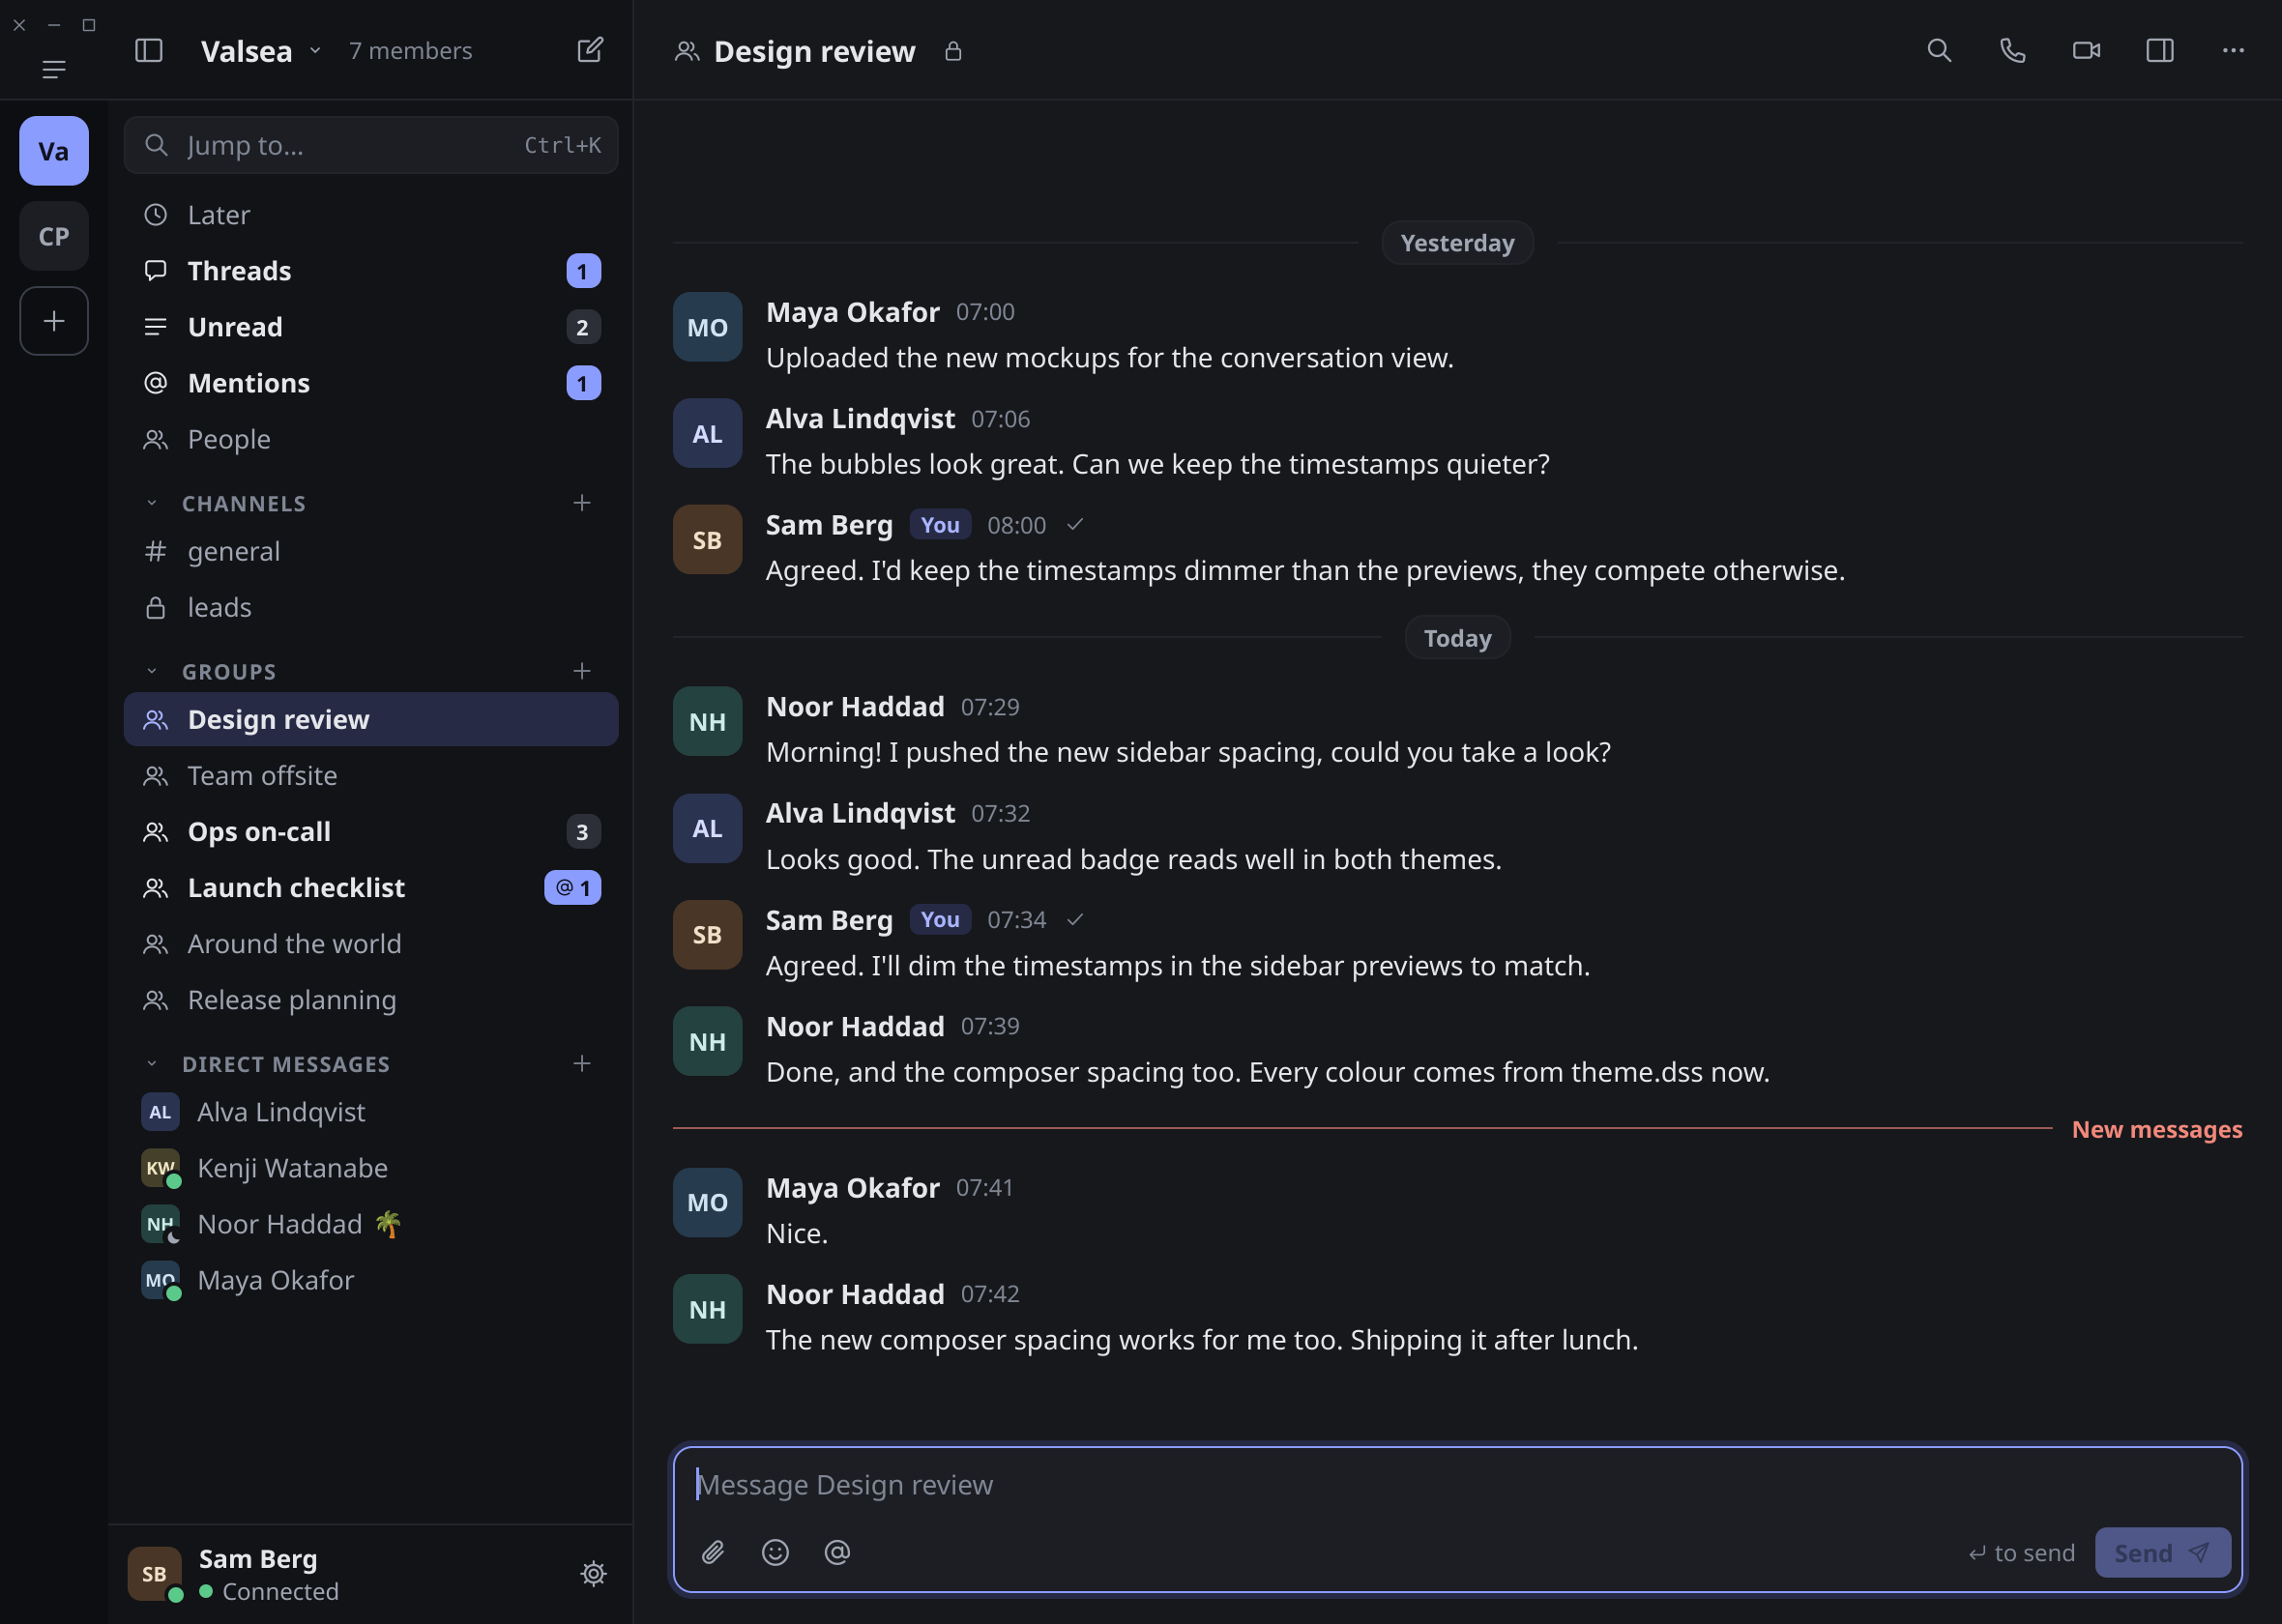The width and height of the screenshot is (2282, 1624).
Task: Search in the Design review conversation
Action: pos(1939,50)
